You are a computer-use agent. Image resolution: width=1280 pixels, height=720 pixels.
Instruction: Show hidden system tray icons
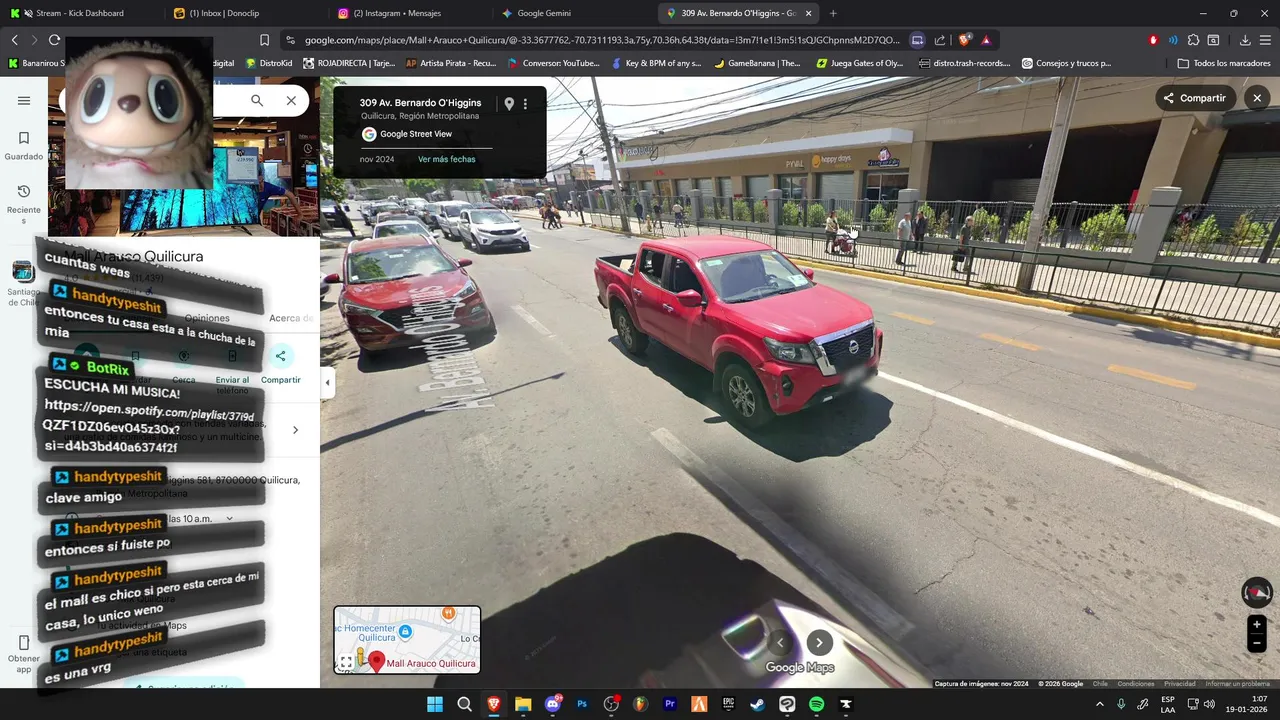click(x=1100, y=704)
